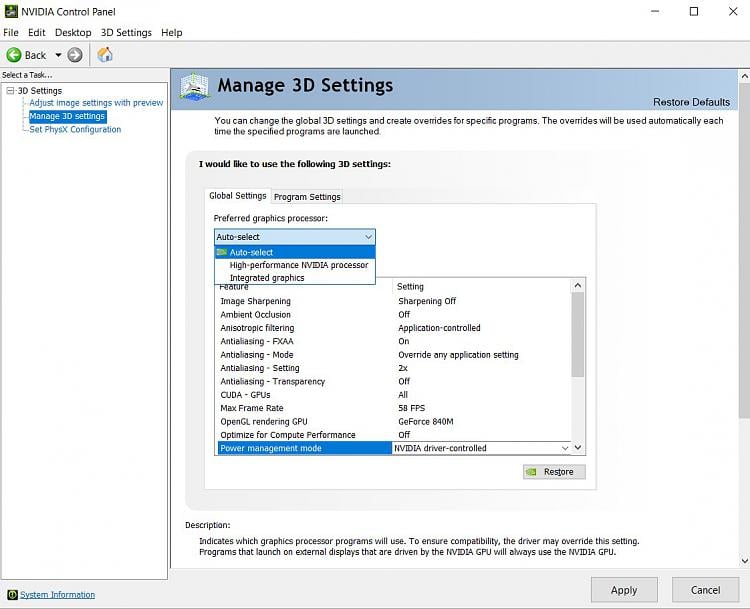Screen dimensions: 750x609
Task: Select the Image Sharpening feature row
Action: click(x=395, y=301)
